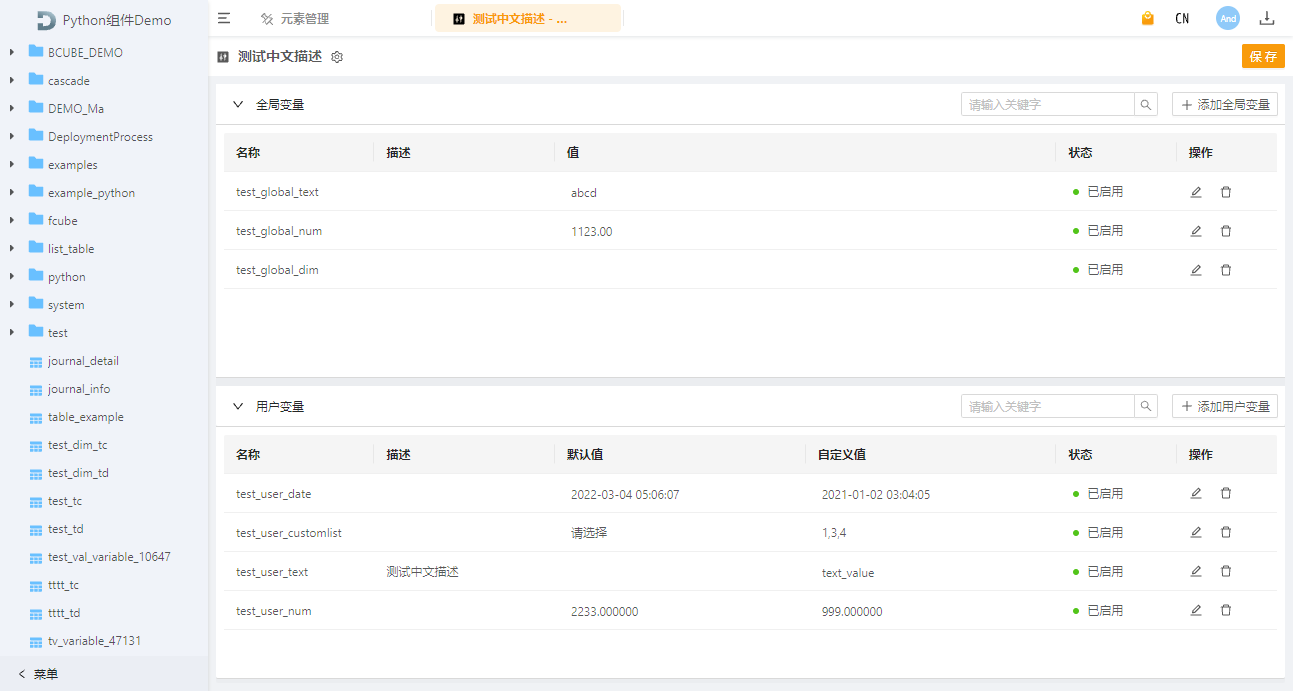This screenshot has height=691, width=1293.
Task: Delete the test_global_num variable via trash icon
Action: tap(1226, 231)
